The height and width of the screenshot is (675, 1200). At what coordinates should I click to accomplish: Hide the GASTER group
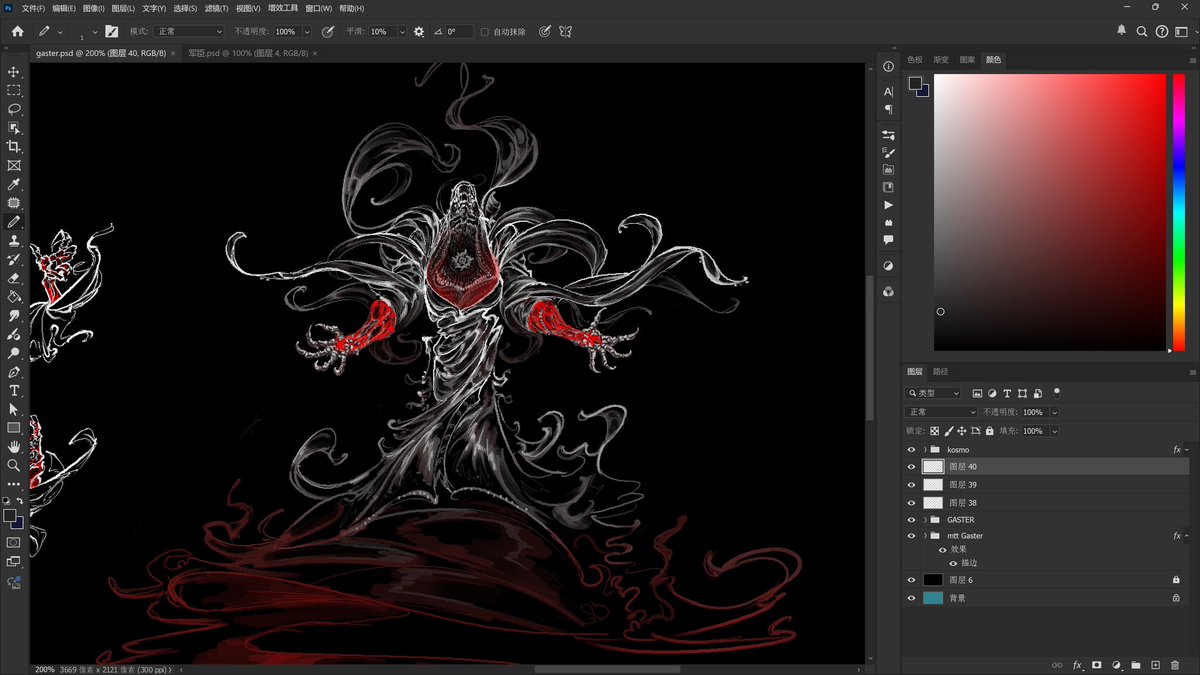pos(911,520)
